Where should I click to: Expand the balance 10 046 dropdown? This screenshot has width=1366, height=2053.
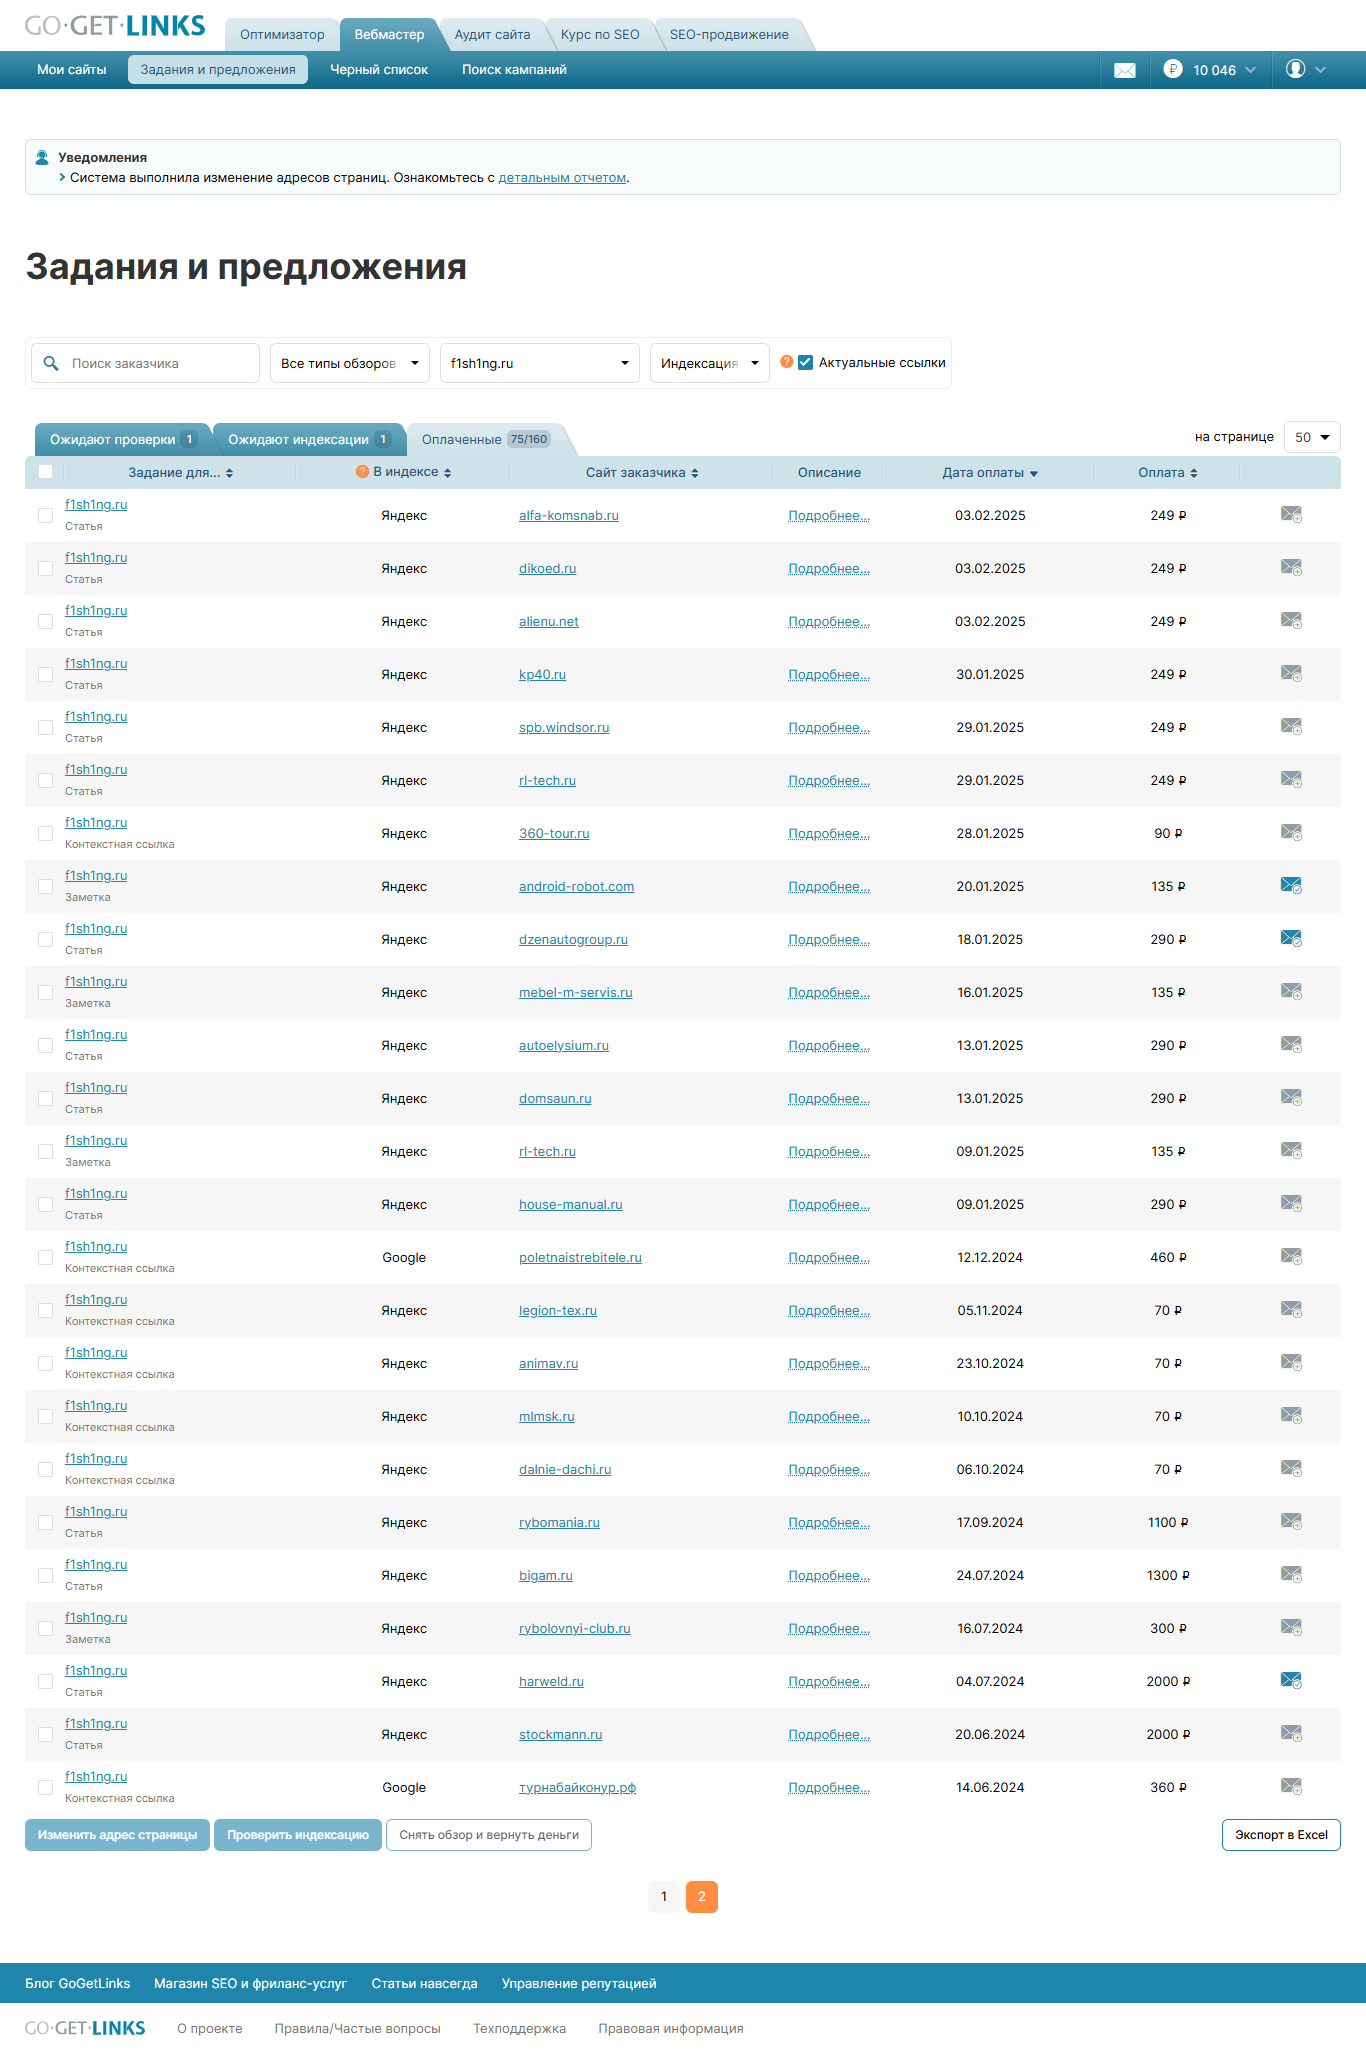[1250, 70]
